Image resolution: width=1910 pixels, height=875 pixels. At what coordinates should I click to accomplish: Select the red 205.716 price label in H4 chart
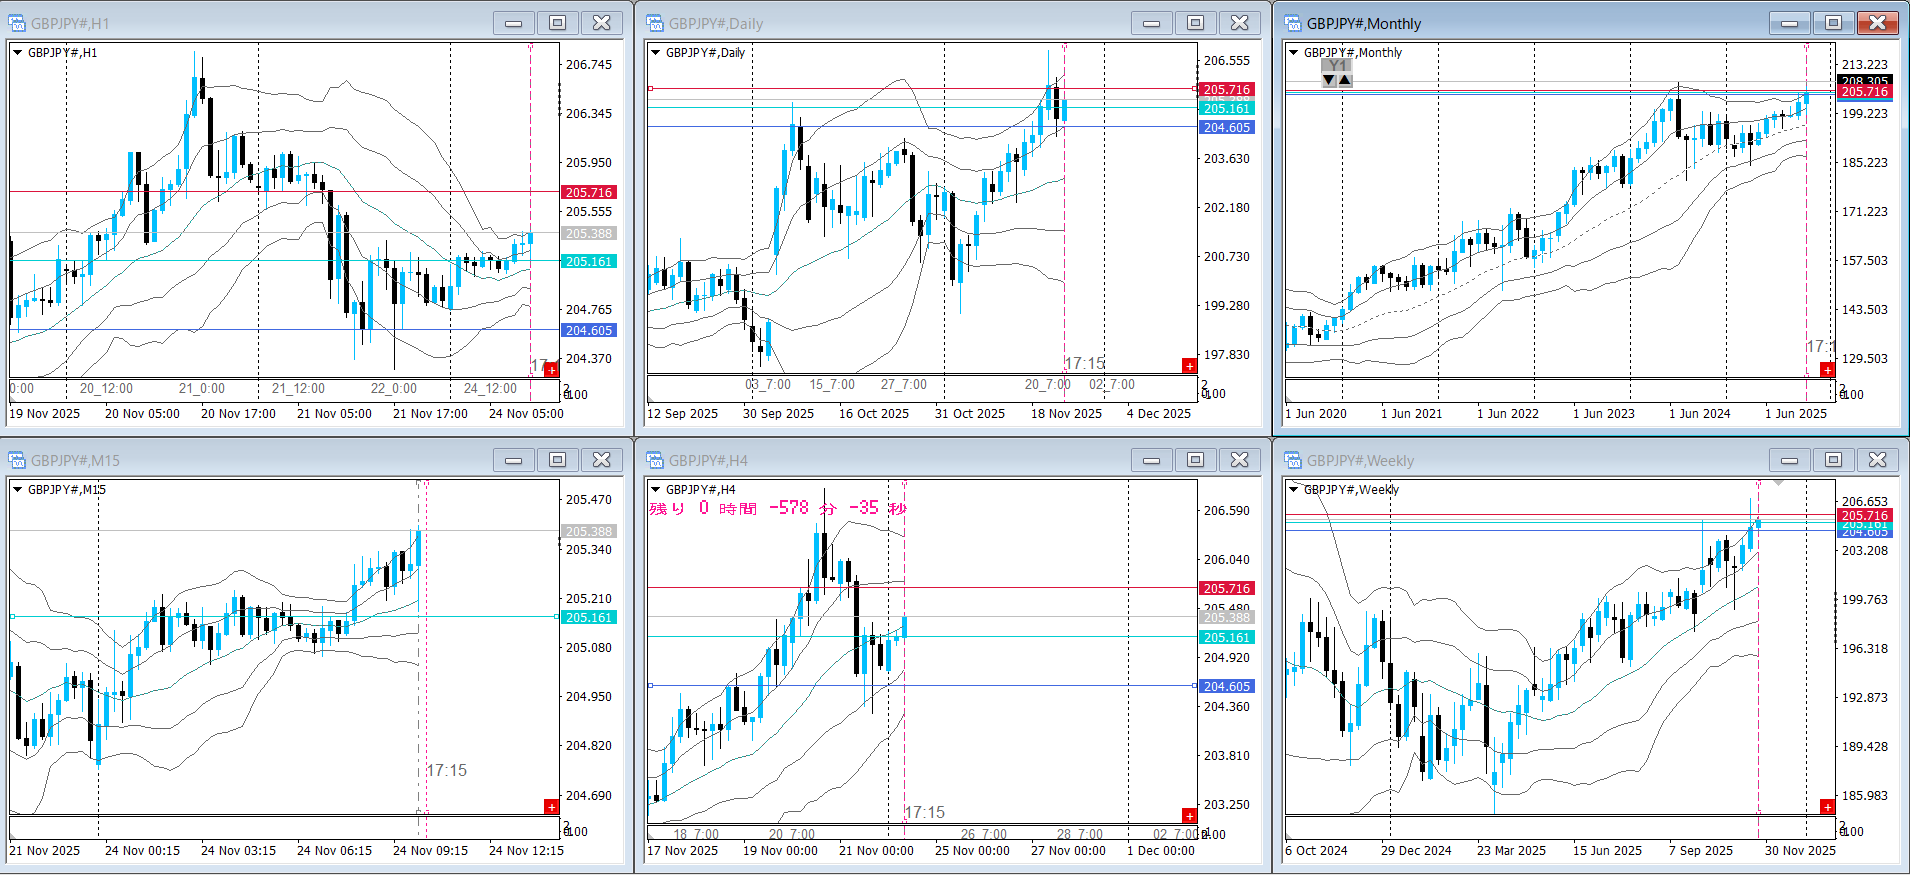pyautogui.click(x=1226, y=588)
